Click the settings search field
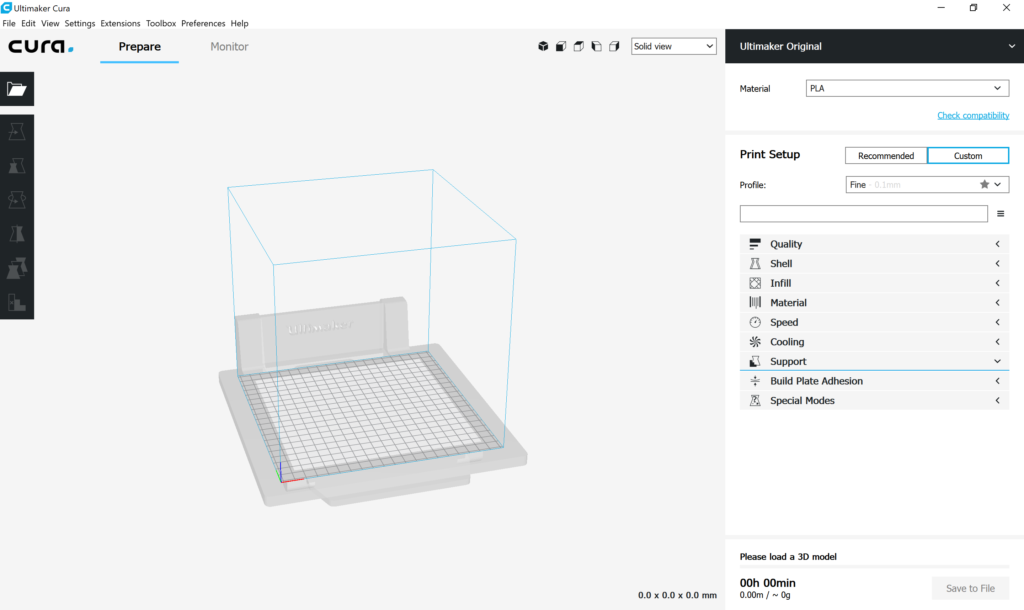The height and width of the screenshot is (610, 1024). pos(863,213)
